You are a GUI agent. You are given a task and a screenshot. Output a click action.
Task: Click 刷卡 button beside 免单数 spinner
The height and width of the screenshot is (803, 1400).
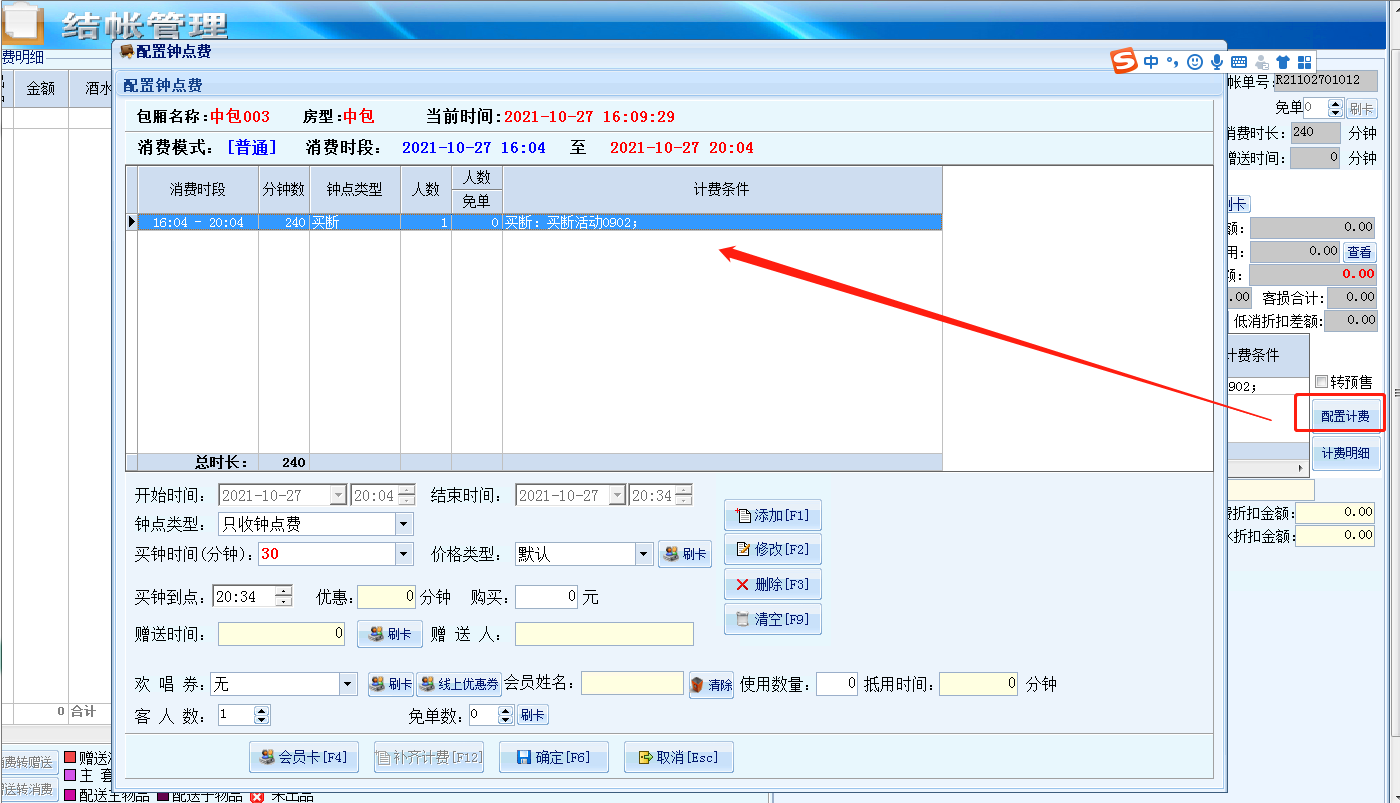click(x=533, y=715)
